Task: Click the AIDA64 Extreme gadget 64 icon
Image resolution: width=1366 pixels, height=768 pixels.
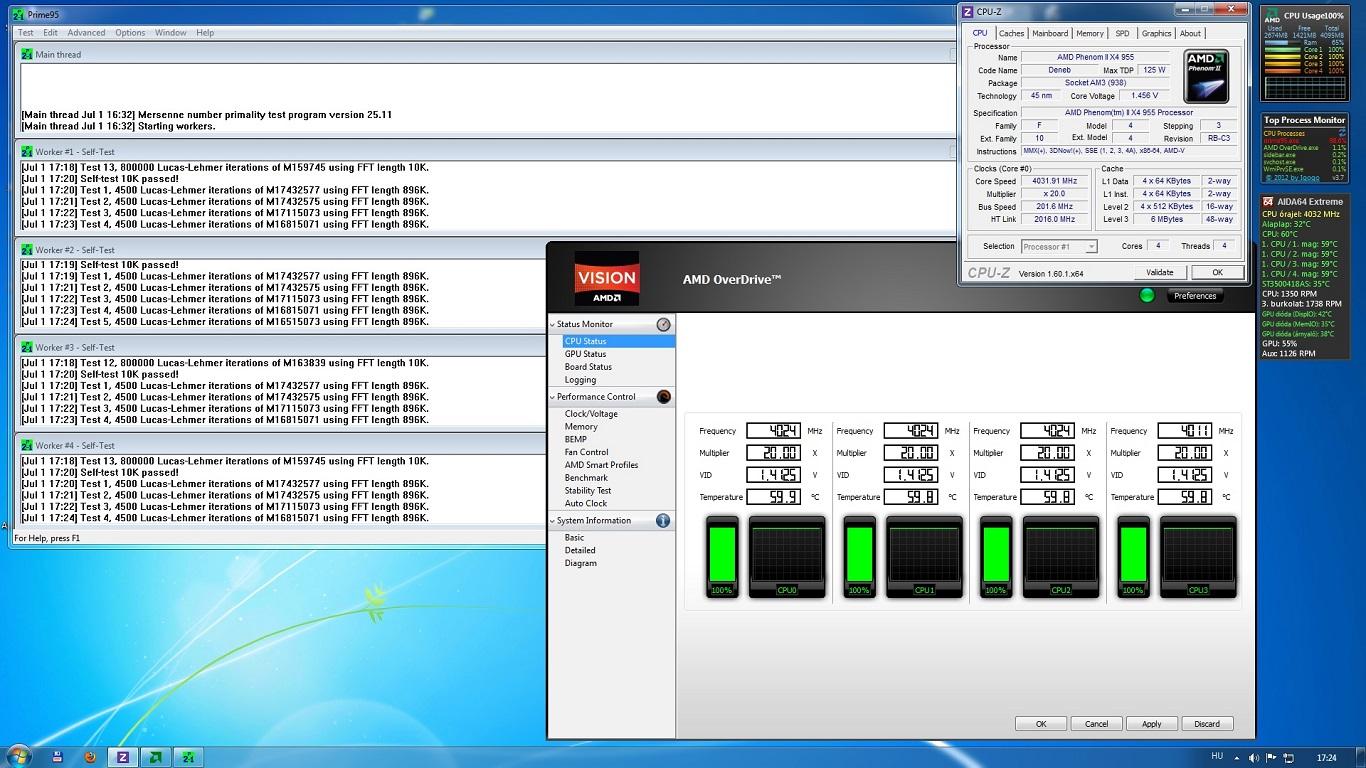Action: click(1268, 202)
